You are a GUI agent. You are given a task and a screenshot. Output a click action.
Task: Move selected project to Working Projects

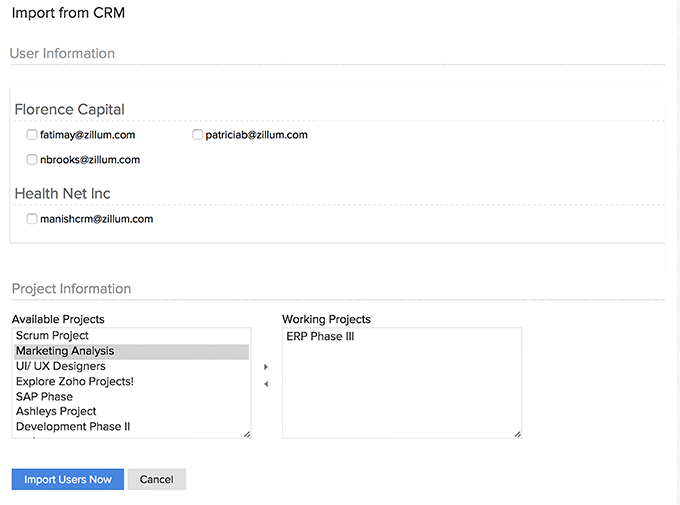[x=266, y=367]
